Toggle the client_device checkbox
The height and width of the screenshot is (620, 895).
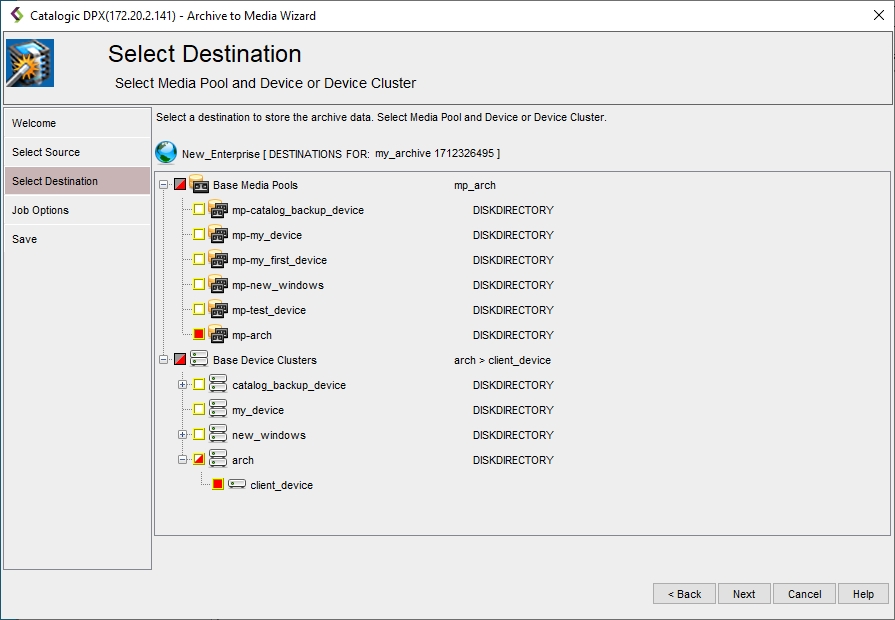(x=218, y=485)
